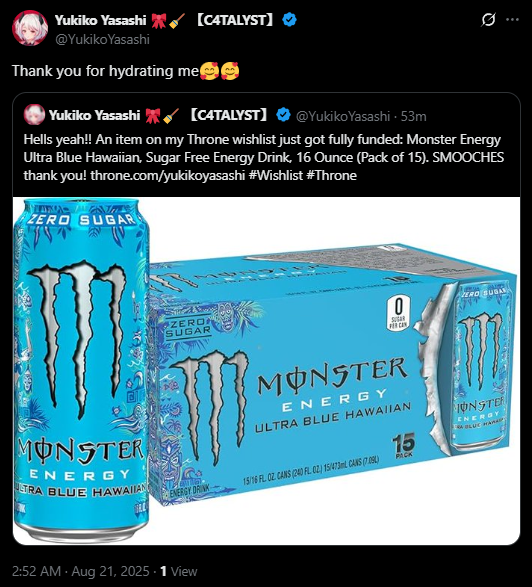Viewport: 532px width, 587px height.
Task: Click the quoted tweet author name
Action: click(x=94, y=115)
